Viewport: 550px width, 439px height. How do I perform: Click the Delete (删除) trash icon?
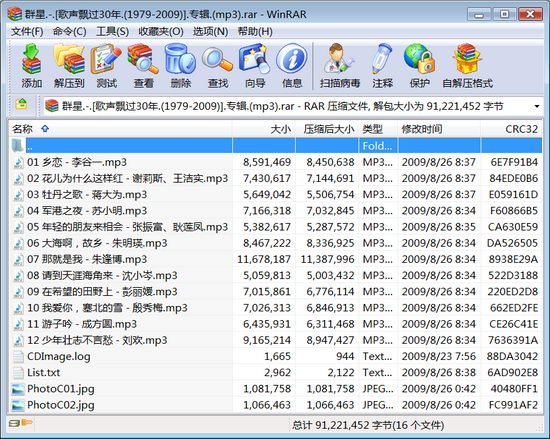180,59
